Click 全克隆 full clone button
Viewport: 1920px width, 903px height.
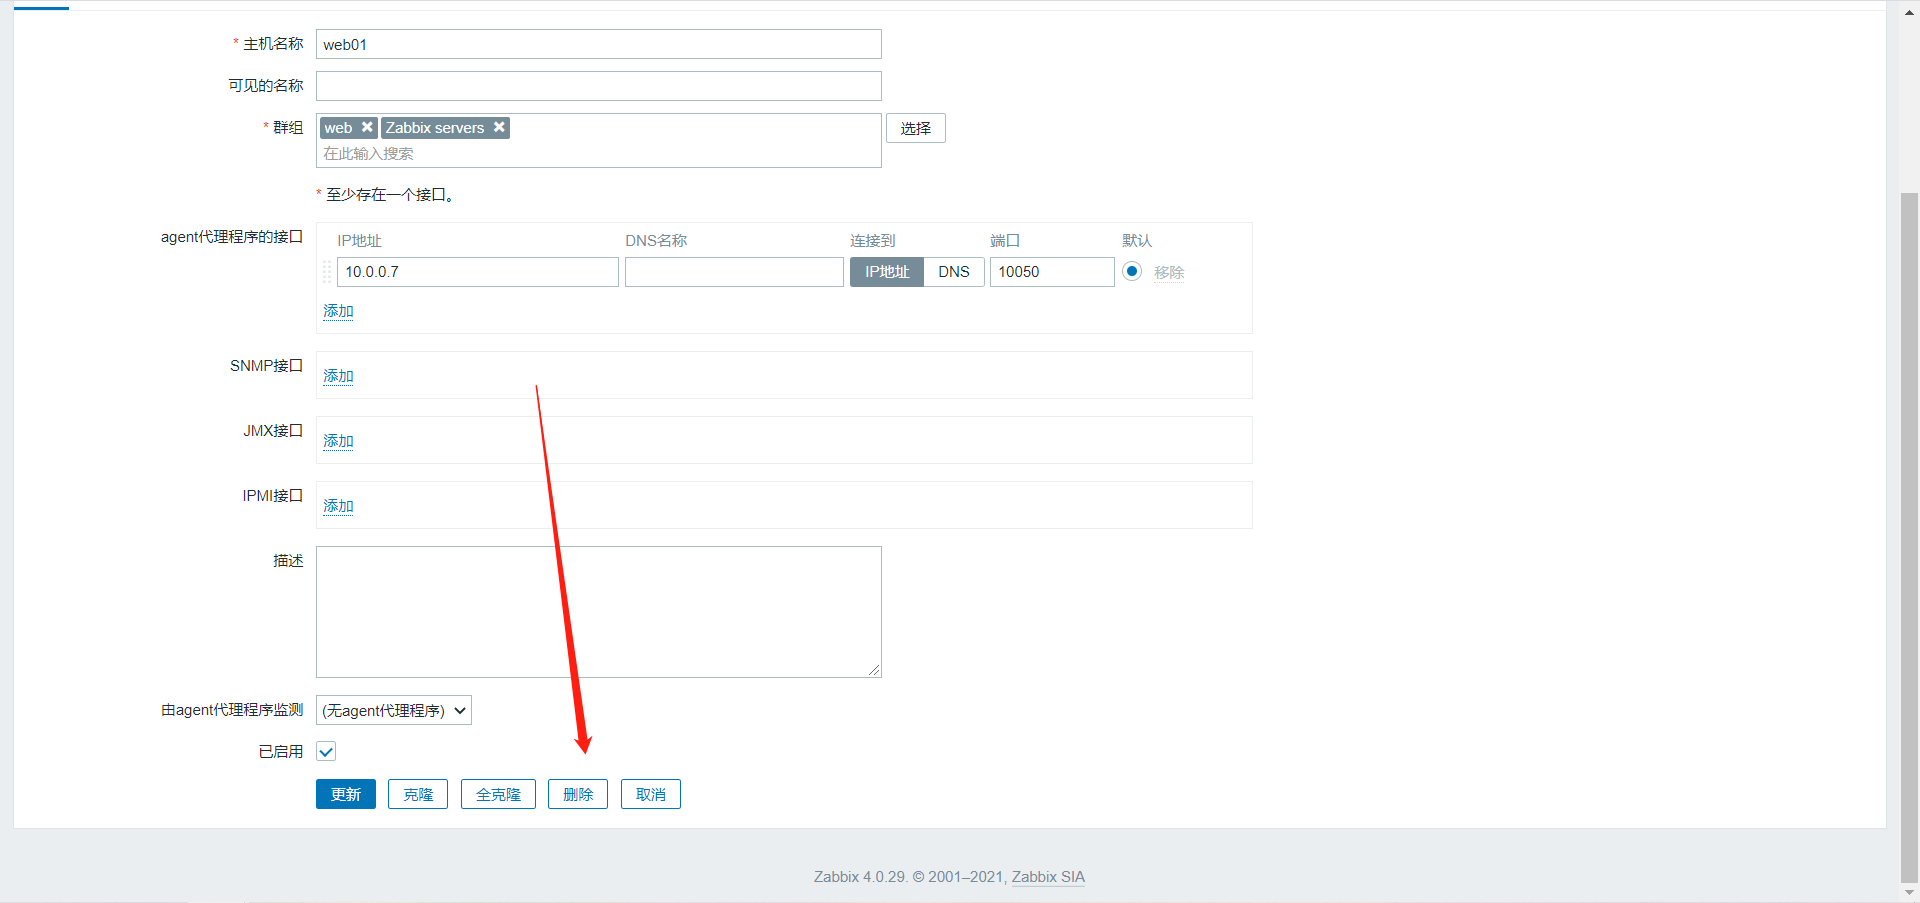coord(498,794)
